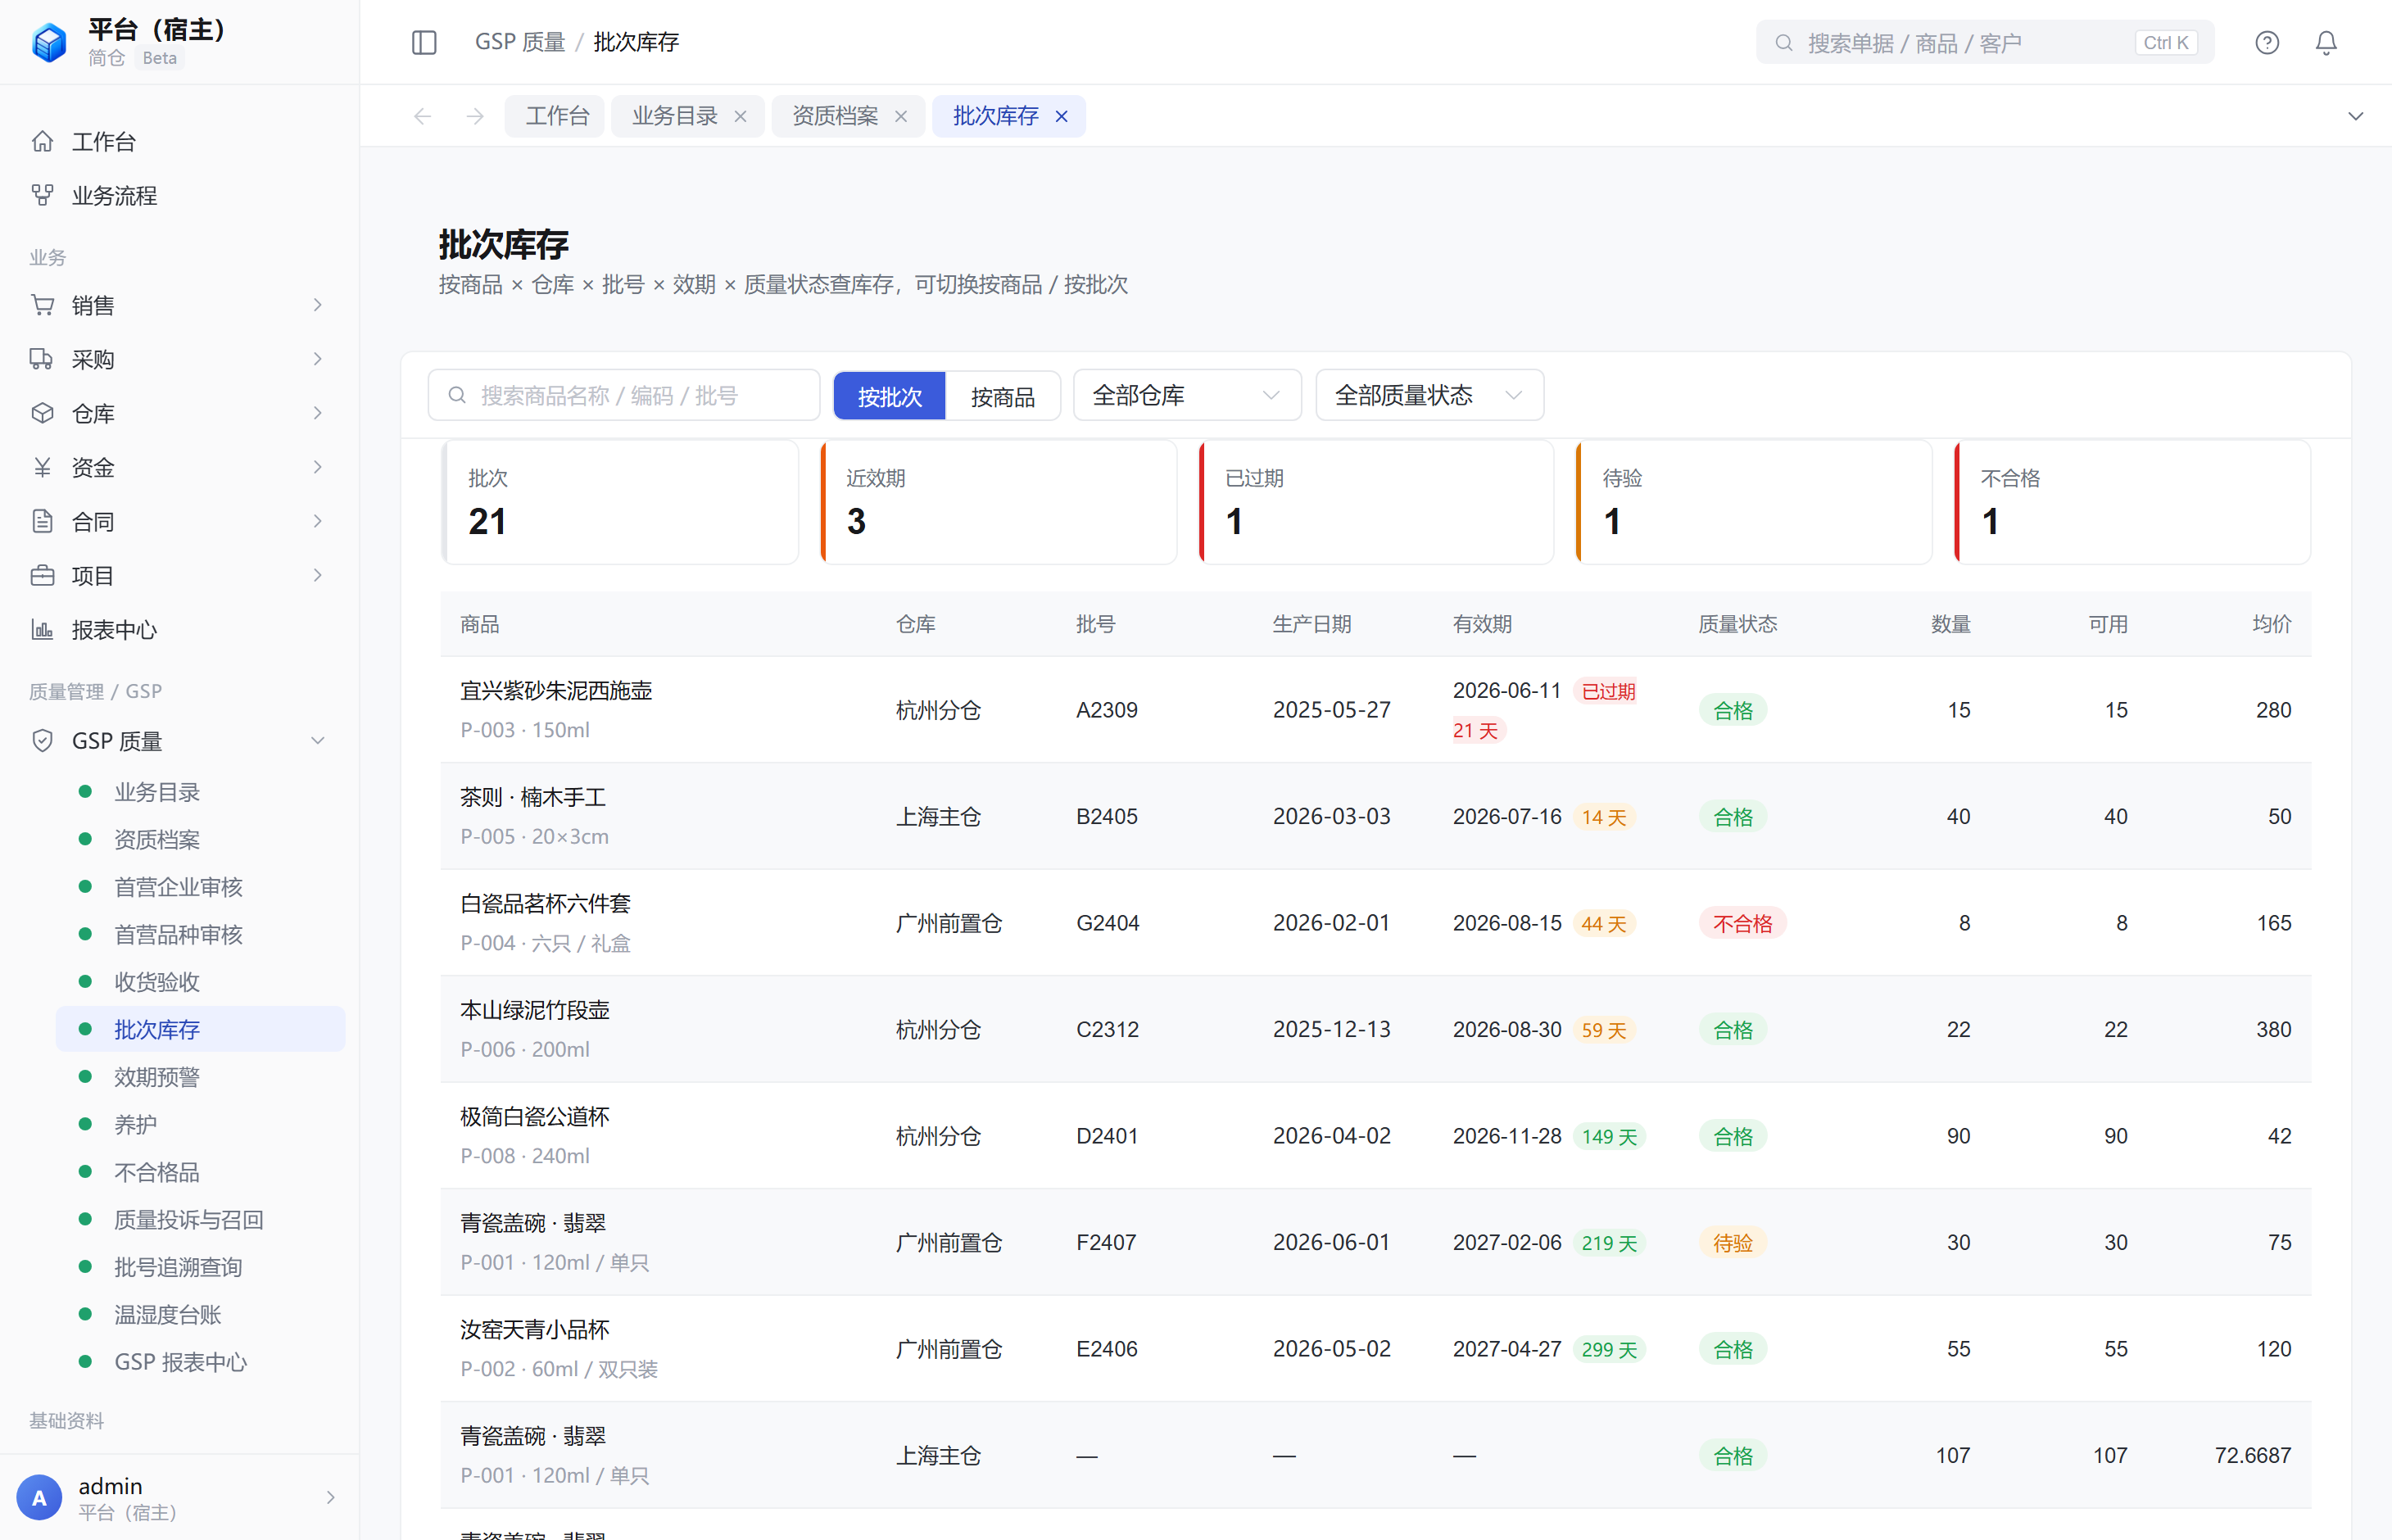This screenshot has height=1540, width=2392.
Task: Switch view to 按批次
Action: coord(889,396)
